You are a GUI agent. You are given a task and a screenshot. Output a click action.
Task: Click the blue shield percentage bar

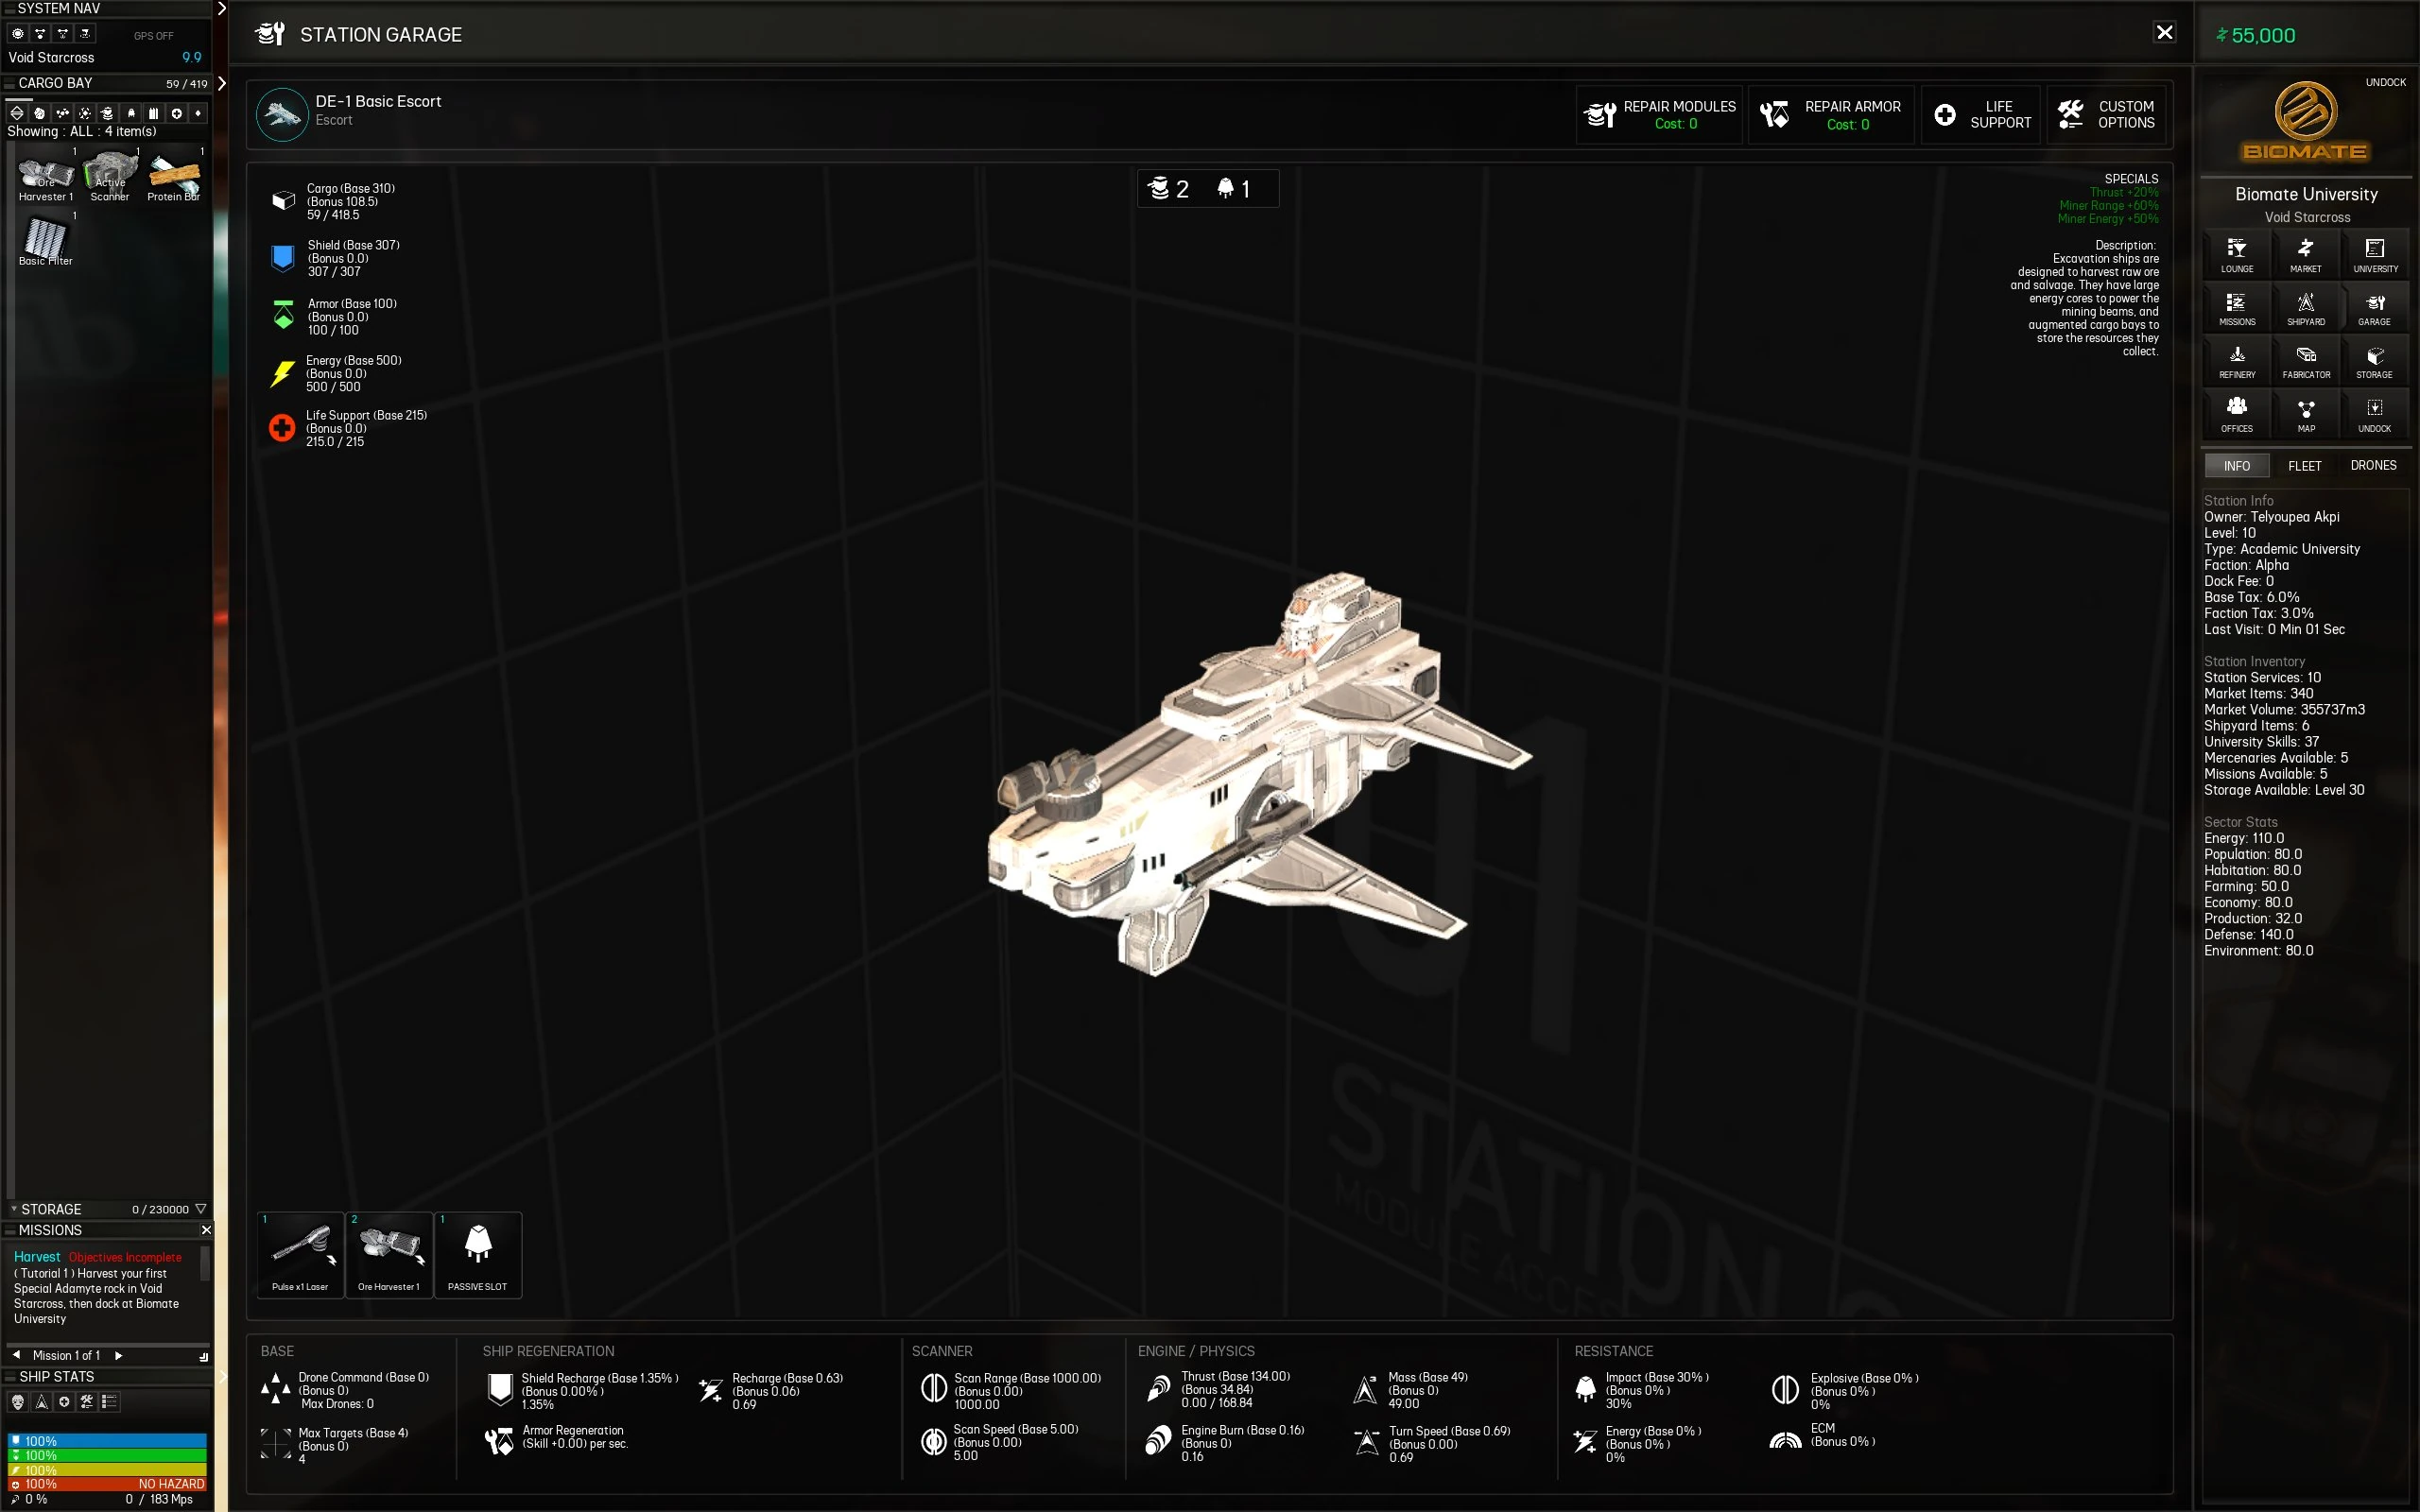click(107, 1441)
